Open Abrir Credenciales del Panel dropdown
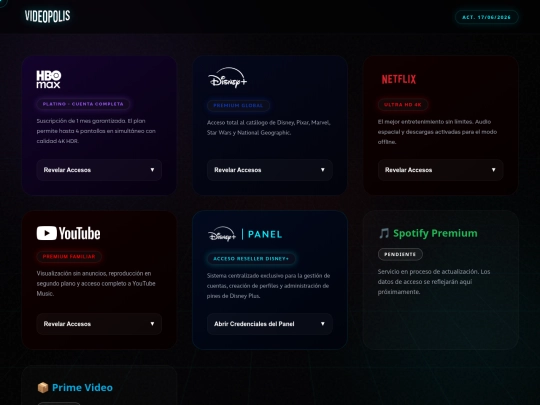This screenshot has width=540, height=405. click(270, 324)
